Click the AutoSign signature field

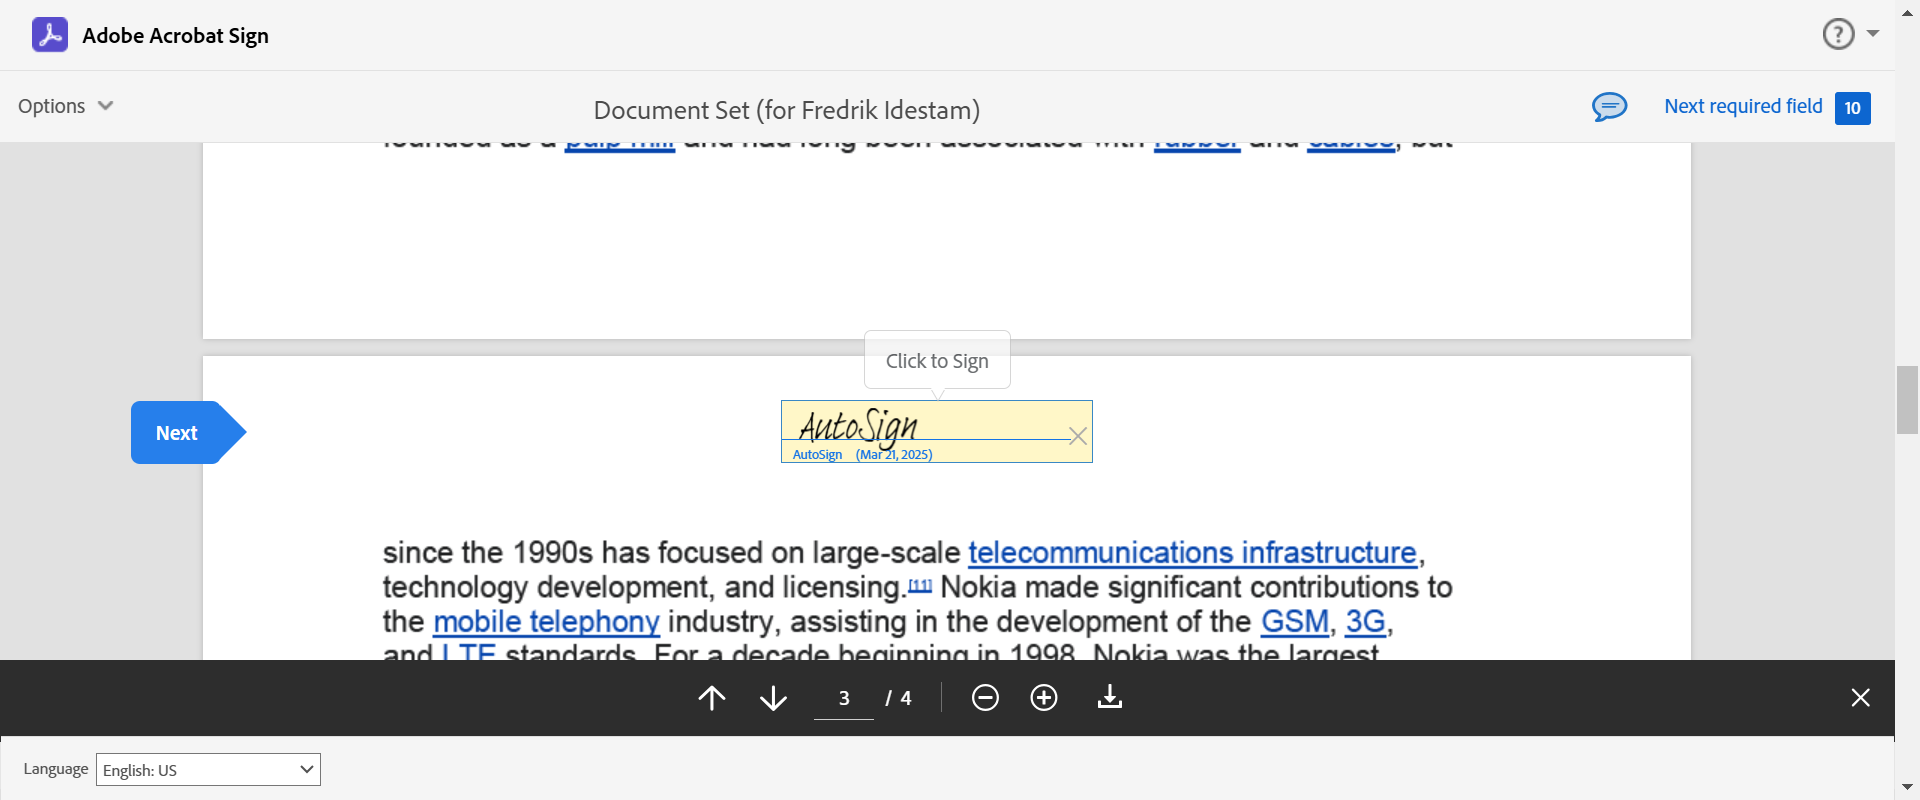click(936, 432)
